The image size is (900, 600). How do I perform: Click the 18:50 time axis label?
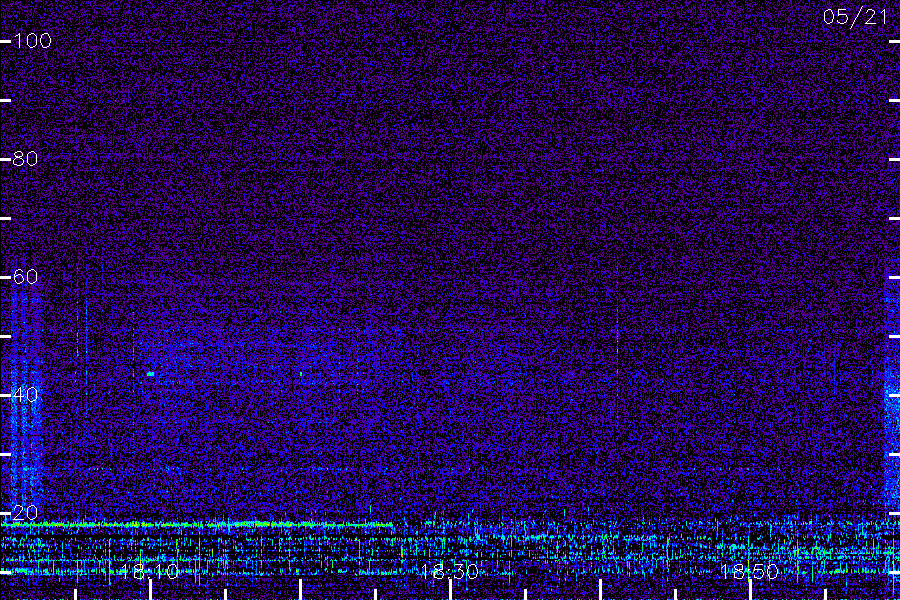[750, 572]
